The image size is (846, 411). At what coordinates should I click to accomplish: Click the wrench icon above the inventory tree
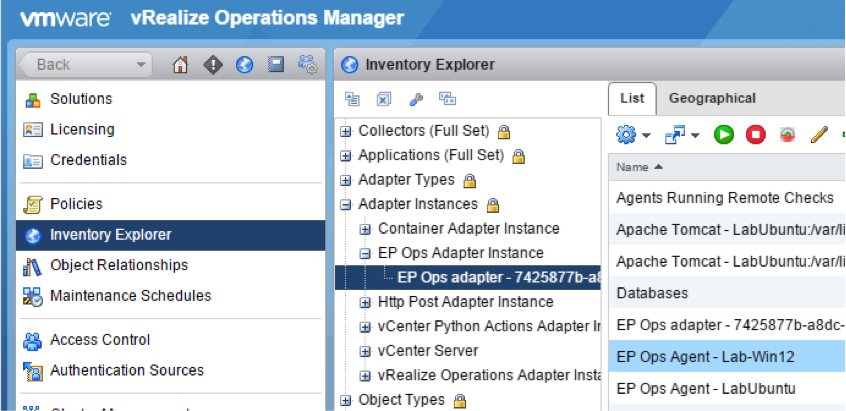[x=416, y=99]
